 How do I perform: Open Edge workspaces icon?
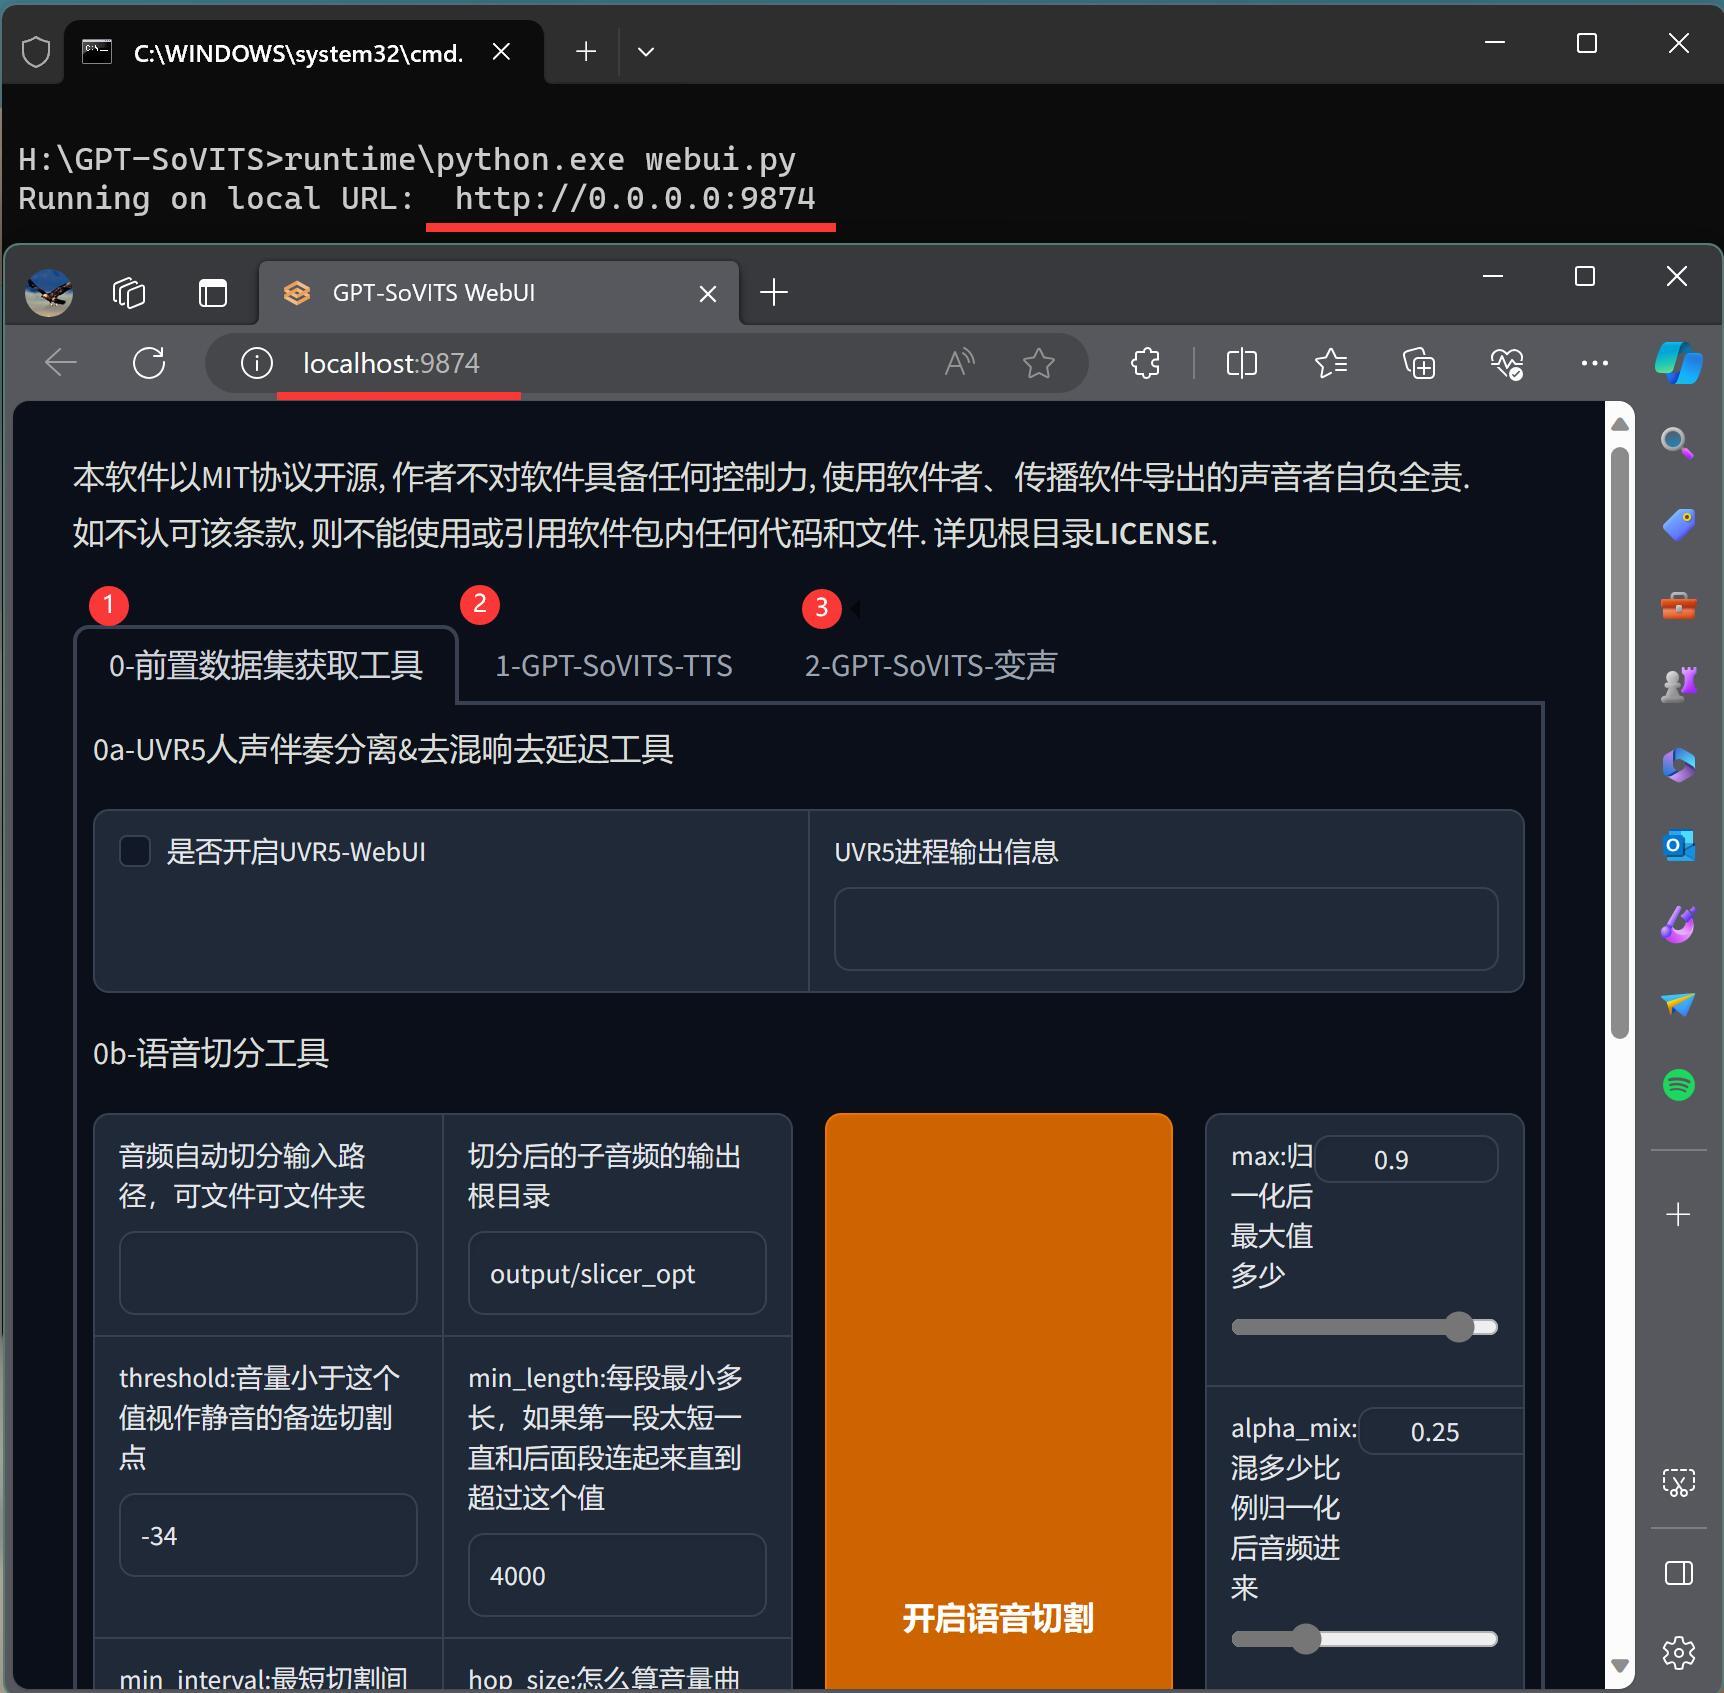pyautogui.click(x=129, y=293)
